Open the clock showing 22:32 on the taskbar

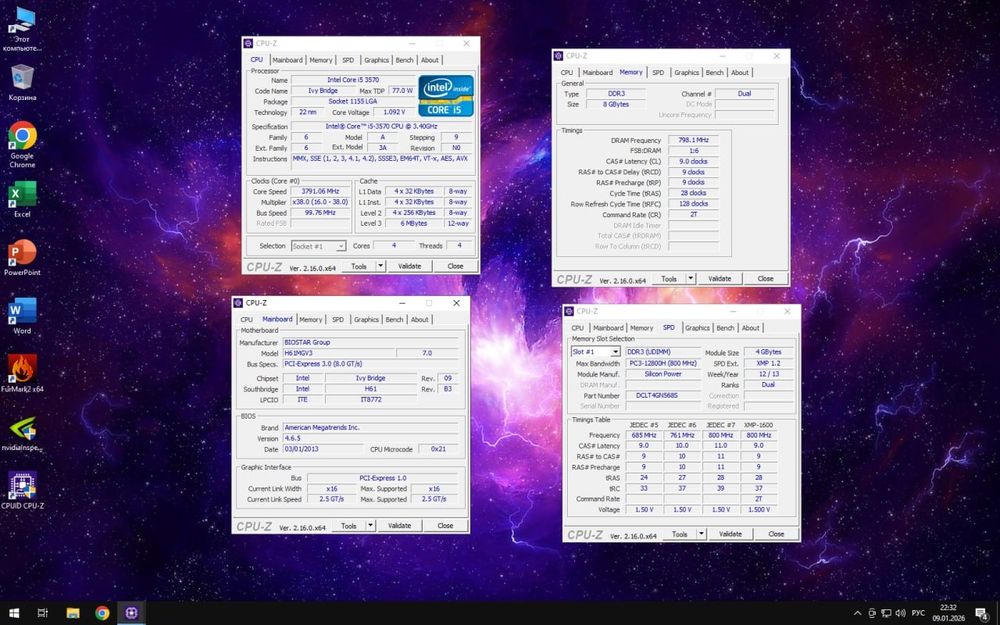coord(948,613)
